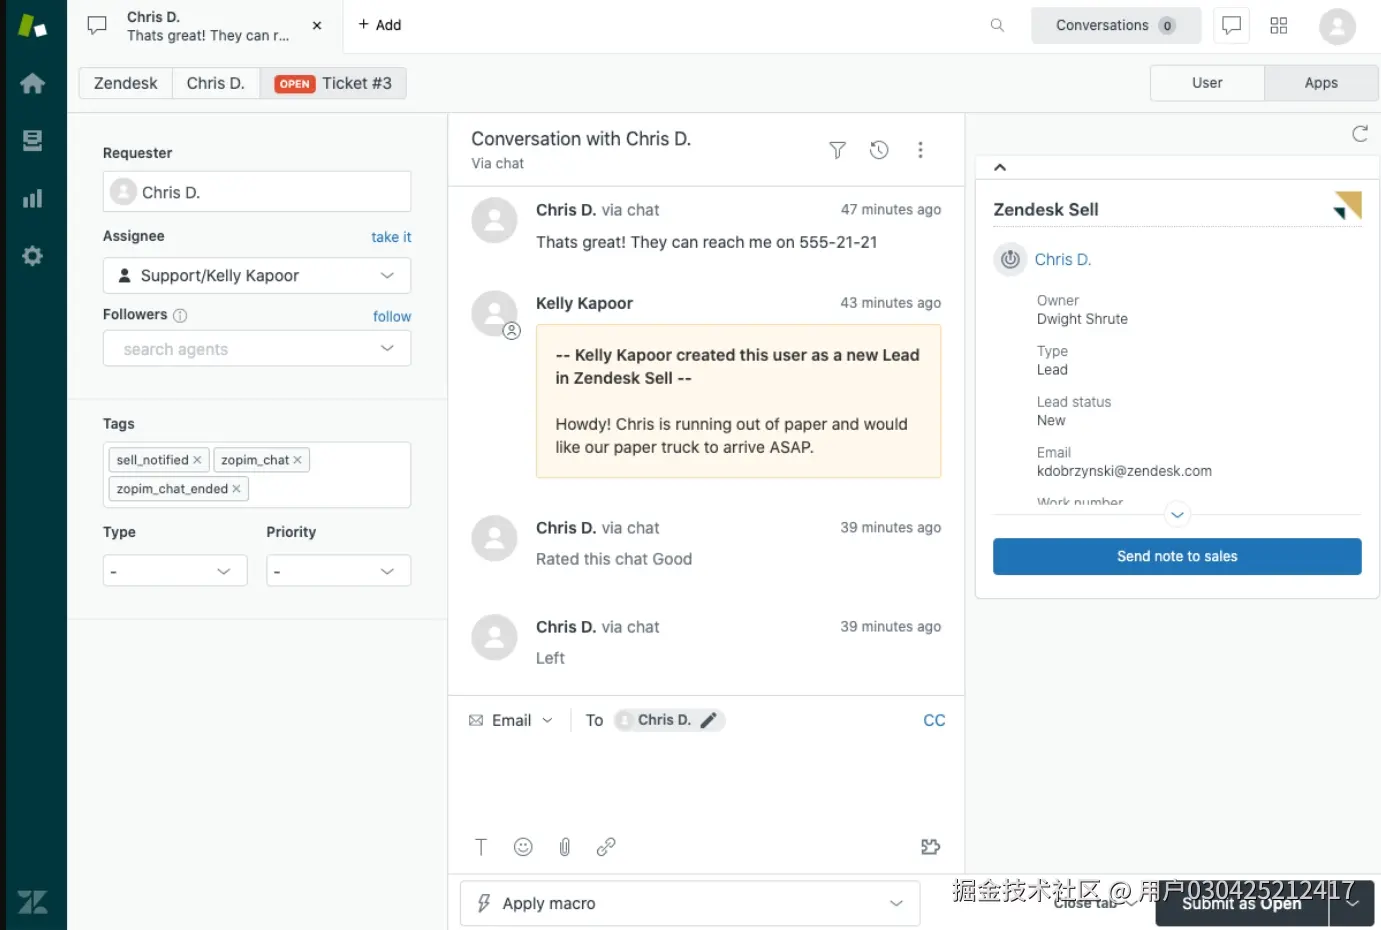
Task: Open the Assignee dropdown
Action: 257,275
